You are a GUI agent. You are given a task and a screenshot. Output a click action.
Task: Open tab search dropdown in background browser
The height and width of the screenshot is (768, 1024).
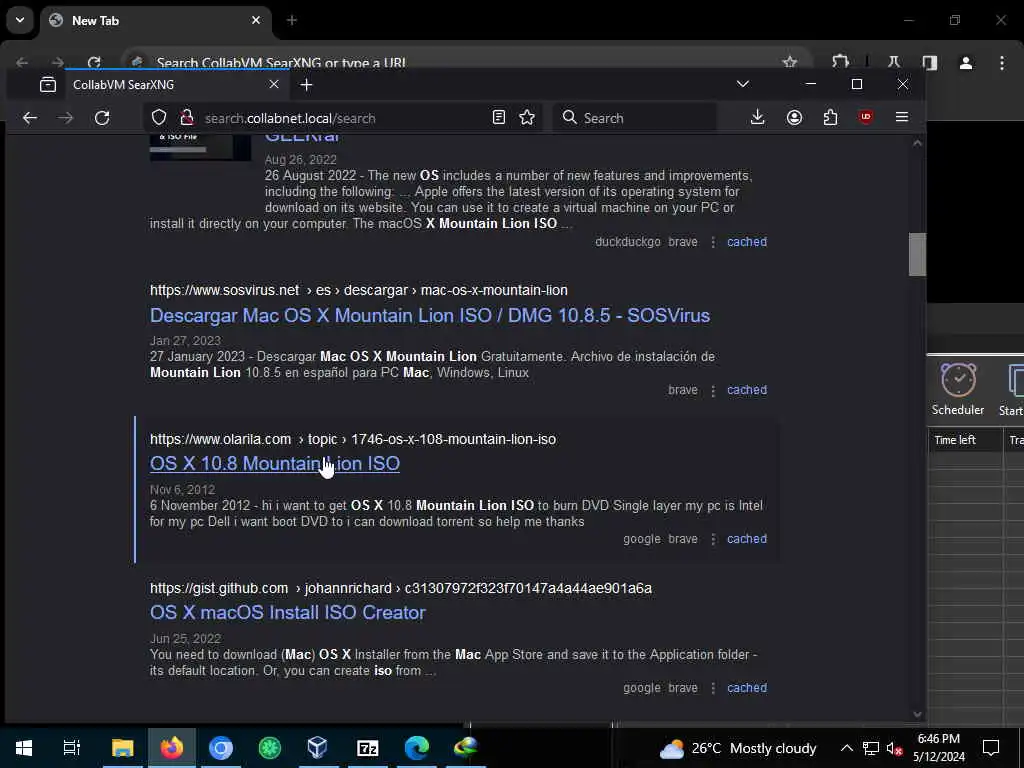[x=20, y=20]
